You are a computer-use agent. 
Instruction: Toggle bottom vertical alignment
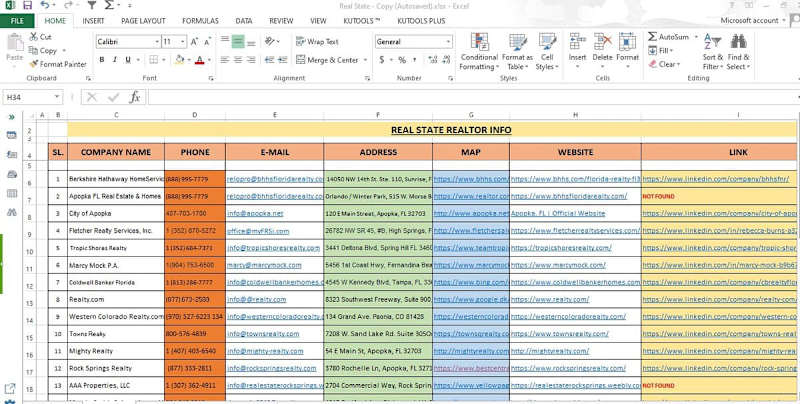click(x=251, y=42)
